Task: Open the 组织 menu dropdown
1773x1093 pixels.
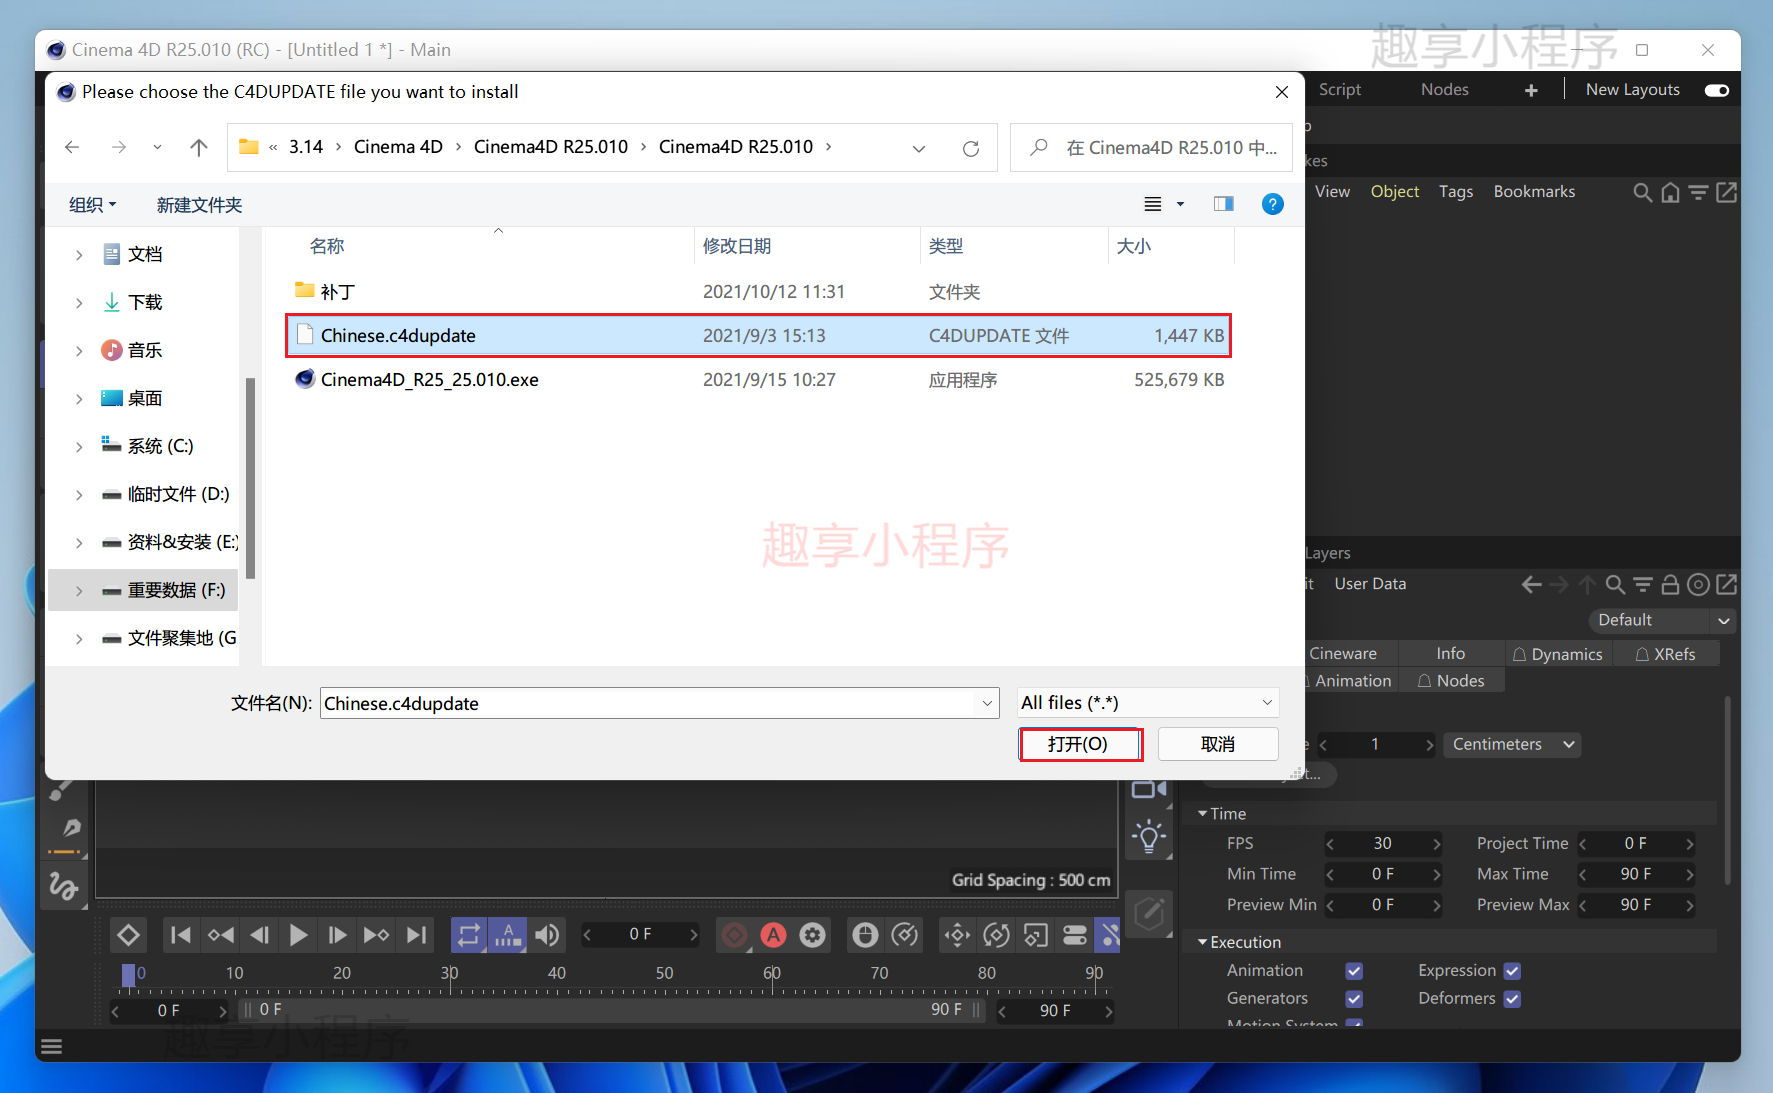Action: [x=92, y=205]
